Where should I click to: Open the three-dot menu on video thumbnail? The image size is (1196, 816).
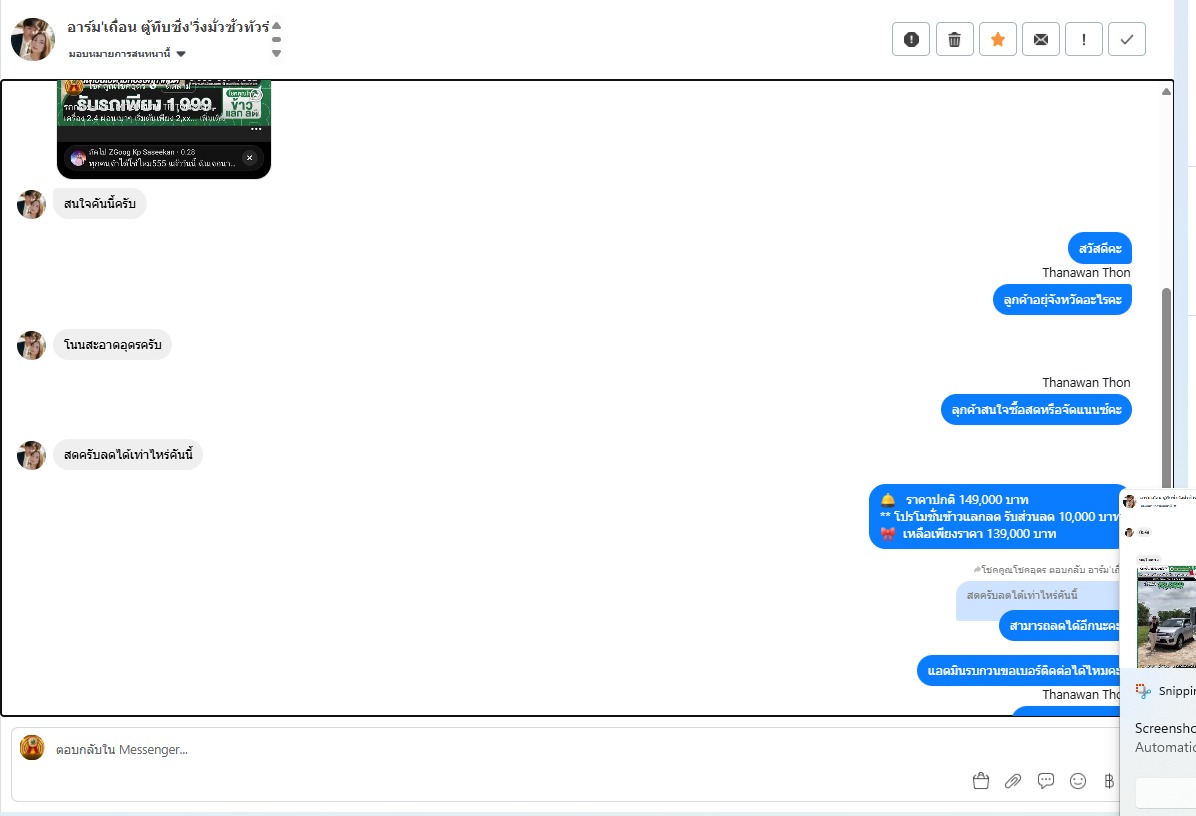click(x=256, y=129)
